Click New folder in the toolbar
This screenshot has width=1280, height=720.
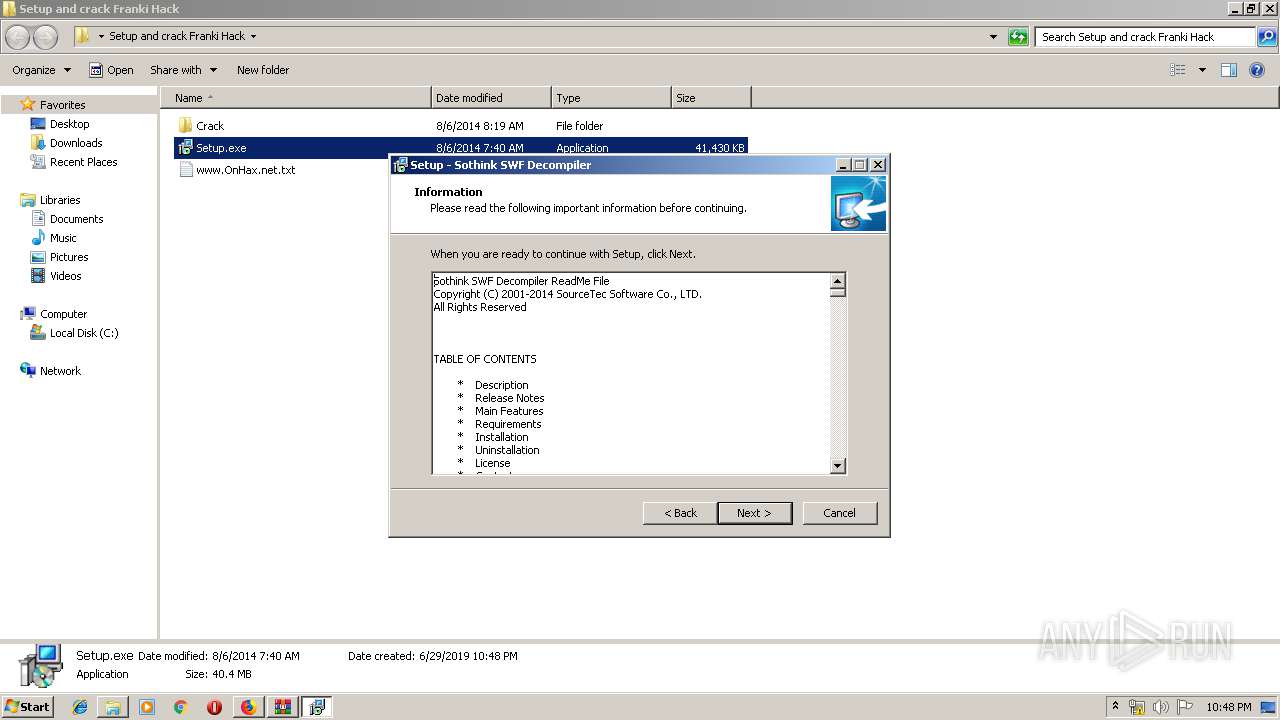[x=263, y=70]
